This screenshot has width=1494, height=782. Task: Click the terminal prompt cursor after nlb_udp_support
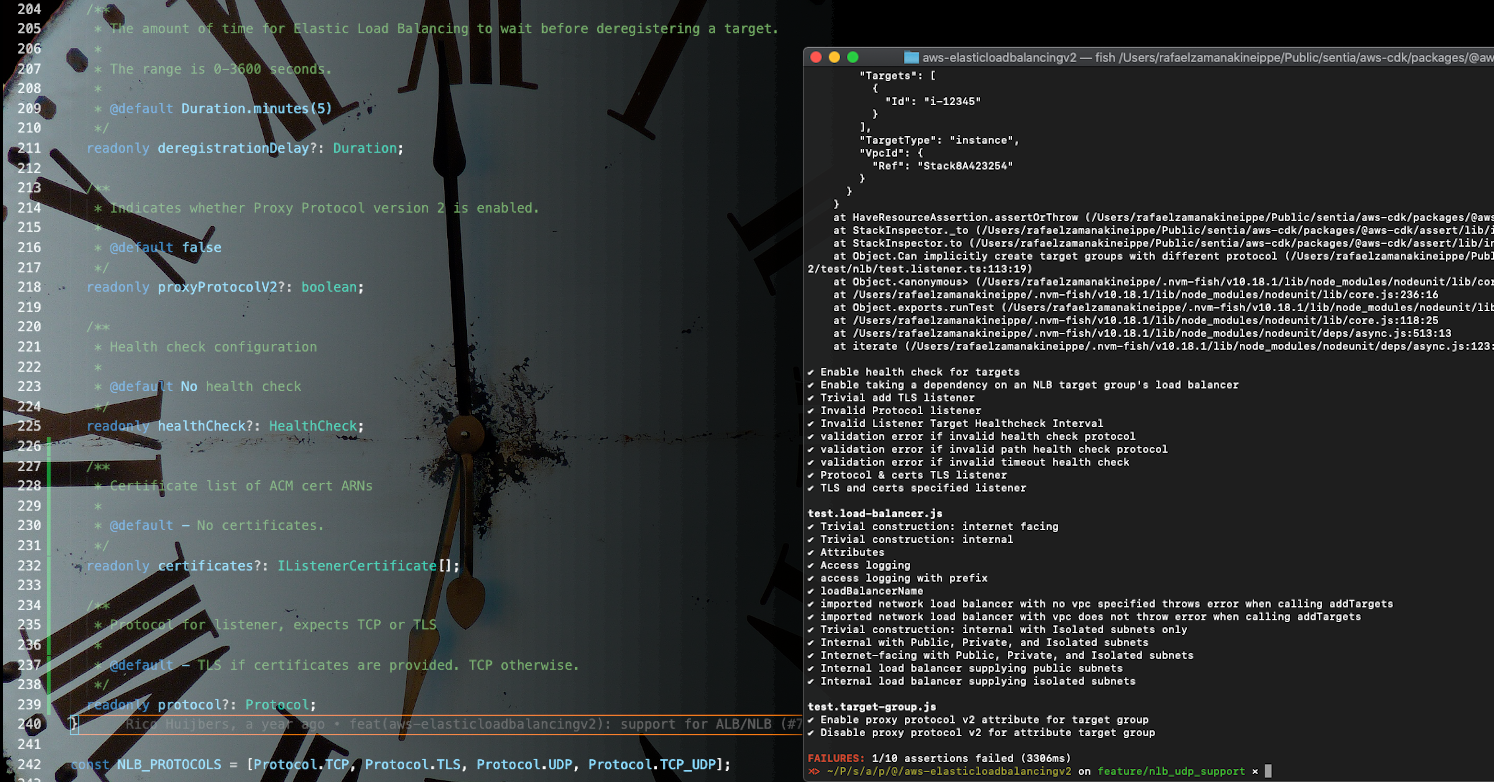tap(1268, 772)
